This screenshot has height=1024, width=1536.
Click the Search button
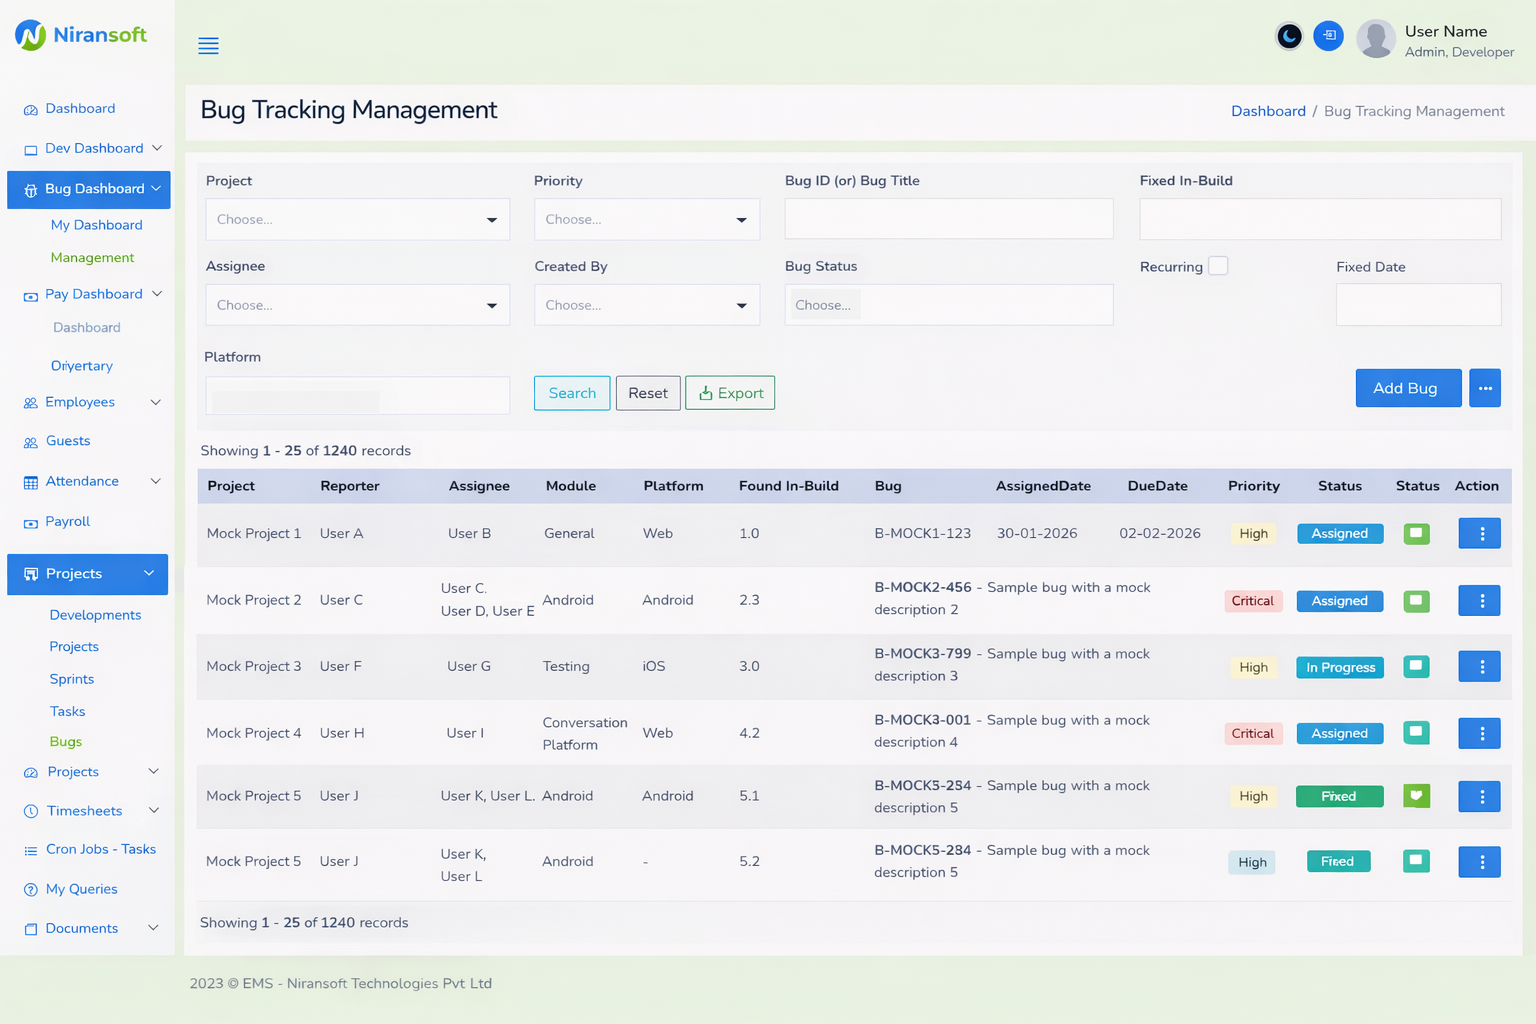571,392
